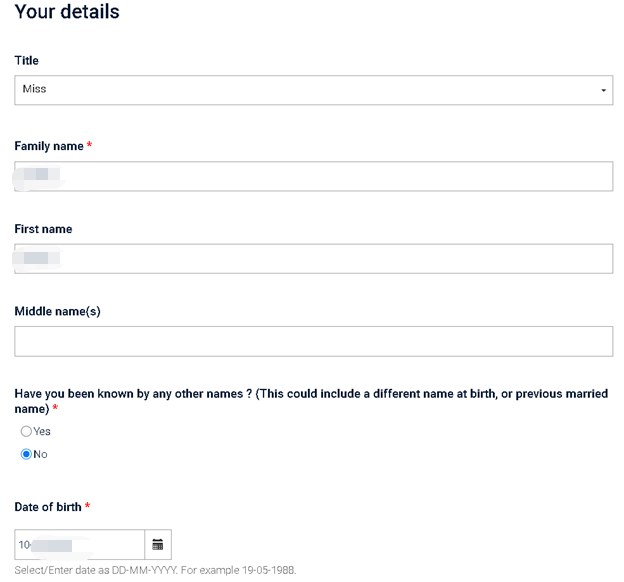Click into the Middle name(s) field
Screen dimensions: 624x582
click(314, 341)
